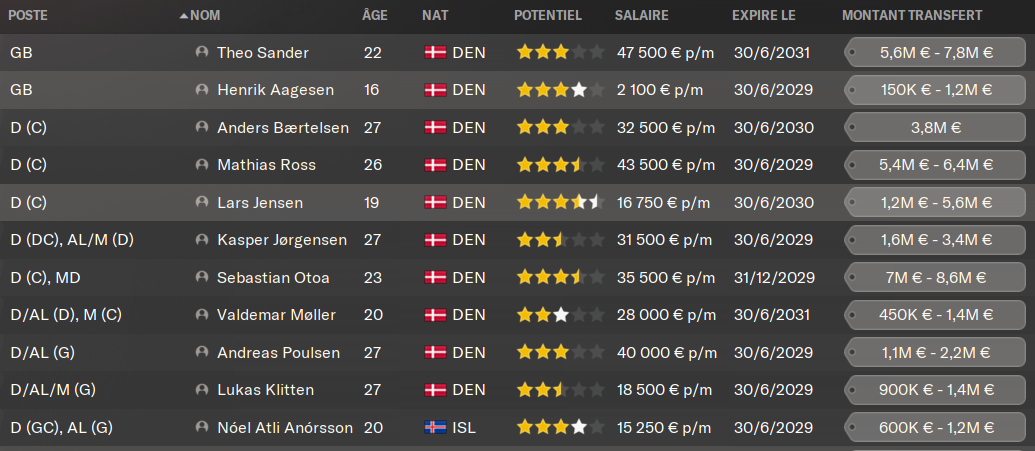The width and height of the screenshot is (1035, 451).
Task: Click the info icon beside Theo Sander
Action: [x=202, y=53]
